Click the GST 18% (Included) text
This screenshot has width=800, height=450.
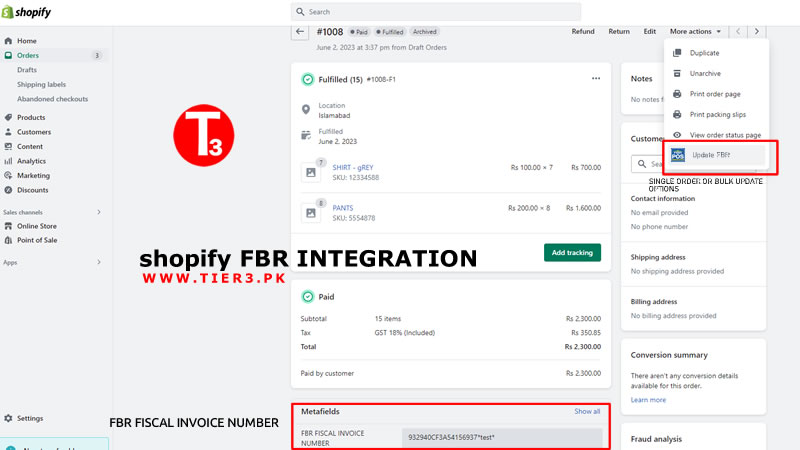[x=405, y=333]
